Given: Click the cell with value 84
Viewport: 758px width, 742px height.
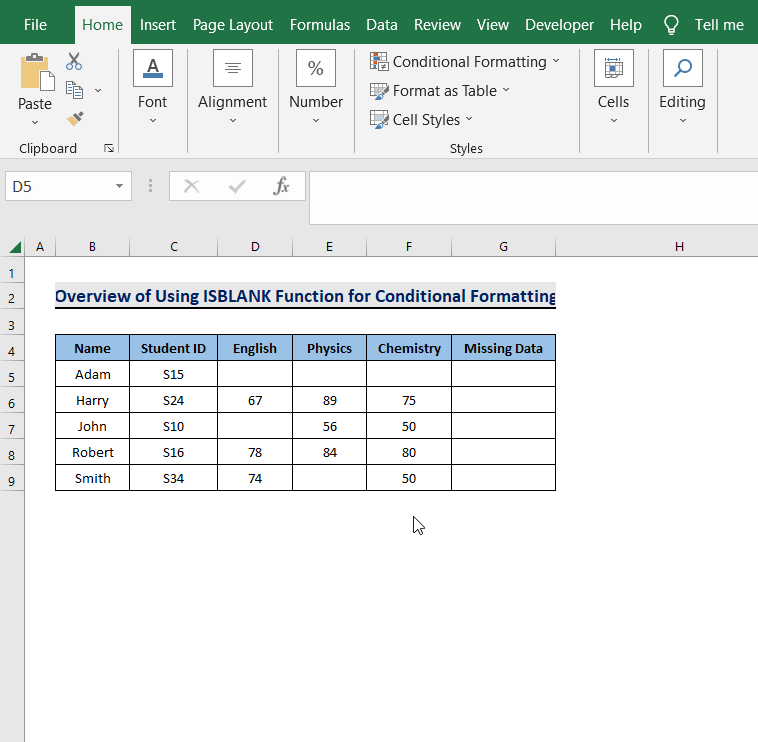Looking at the screenshot, I should [330, 452].
